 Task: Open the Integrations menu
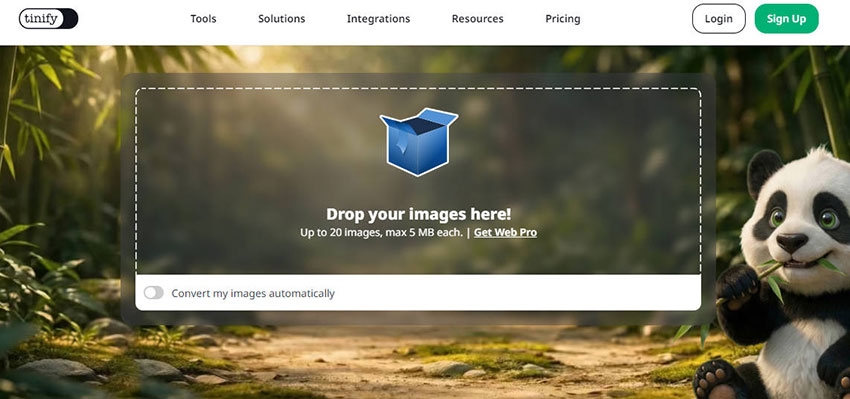[x=378, y=19]
